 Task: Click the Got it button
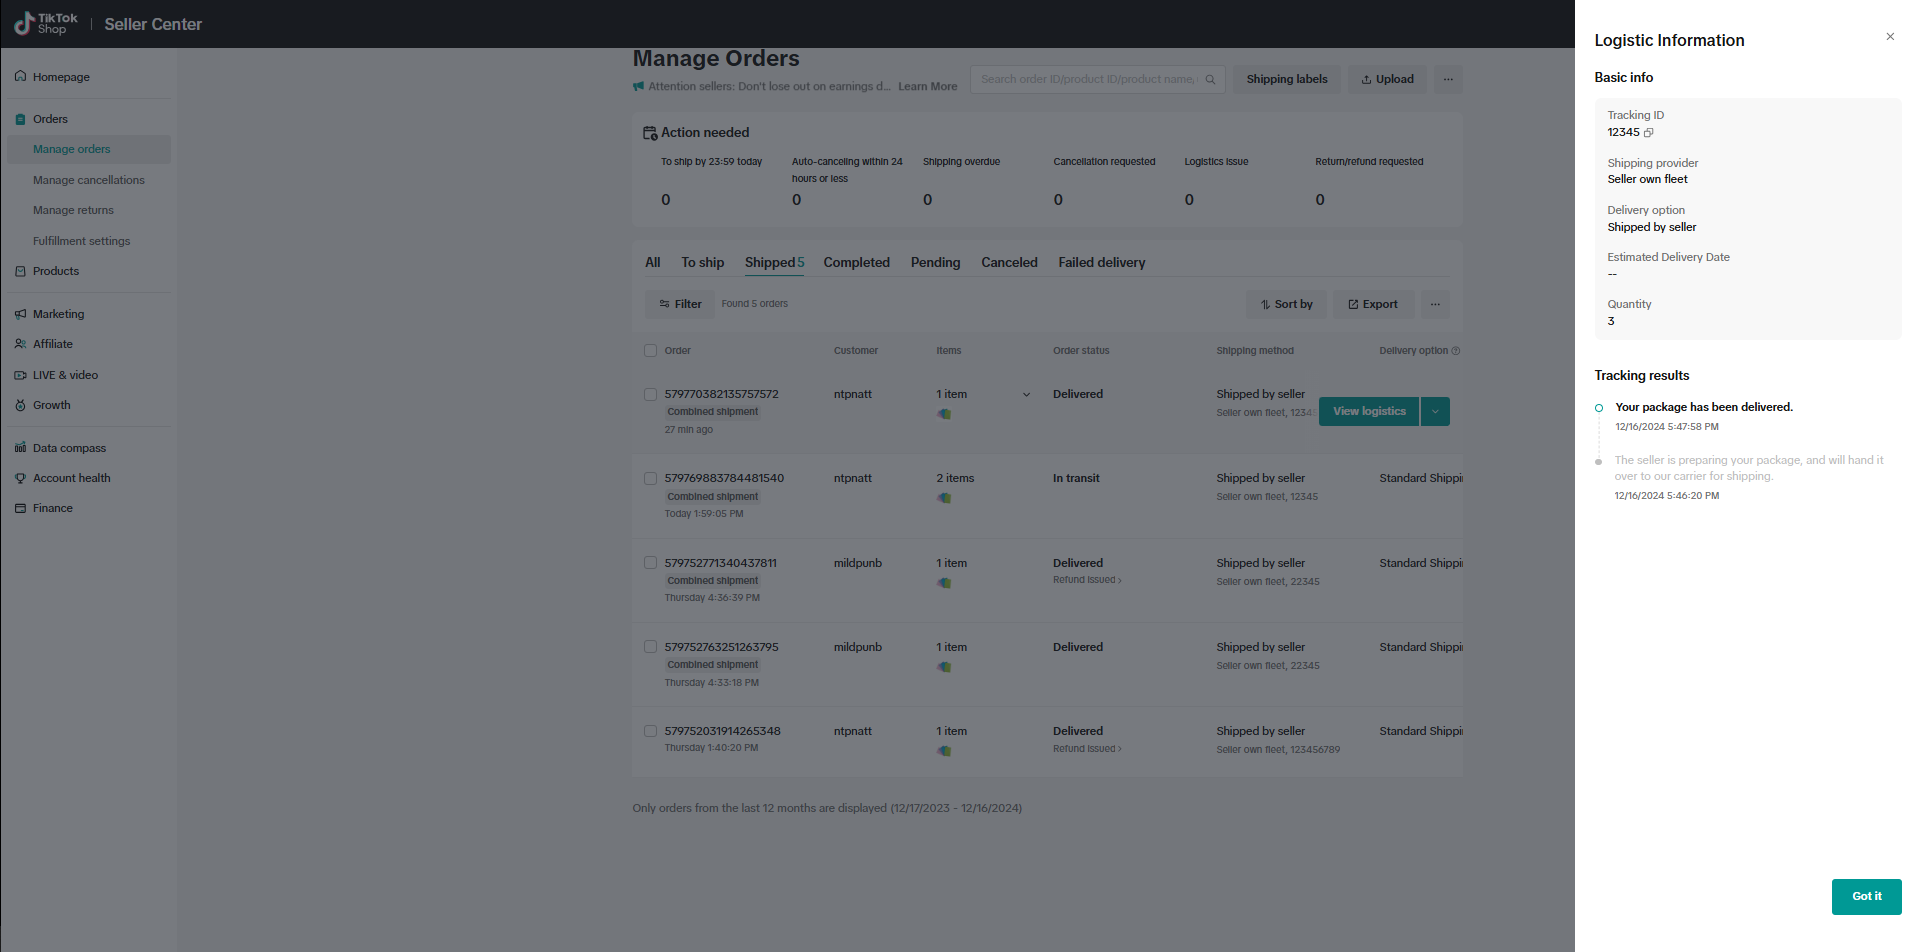(x=1865, y=896)
